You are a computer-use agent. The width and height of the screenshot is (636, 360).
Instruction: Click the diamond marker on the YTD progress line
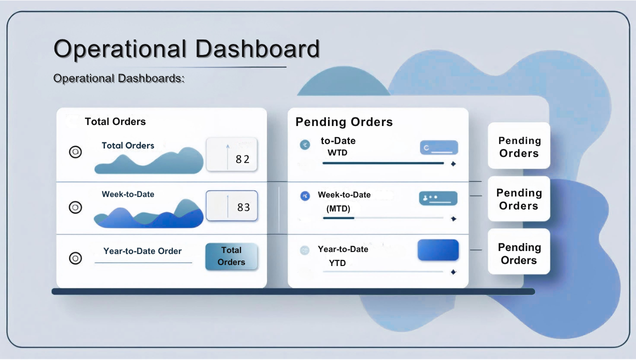453,272
